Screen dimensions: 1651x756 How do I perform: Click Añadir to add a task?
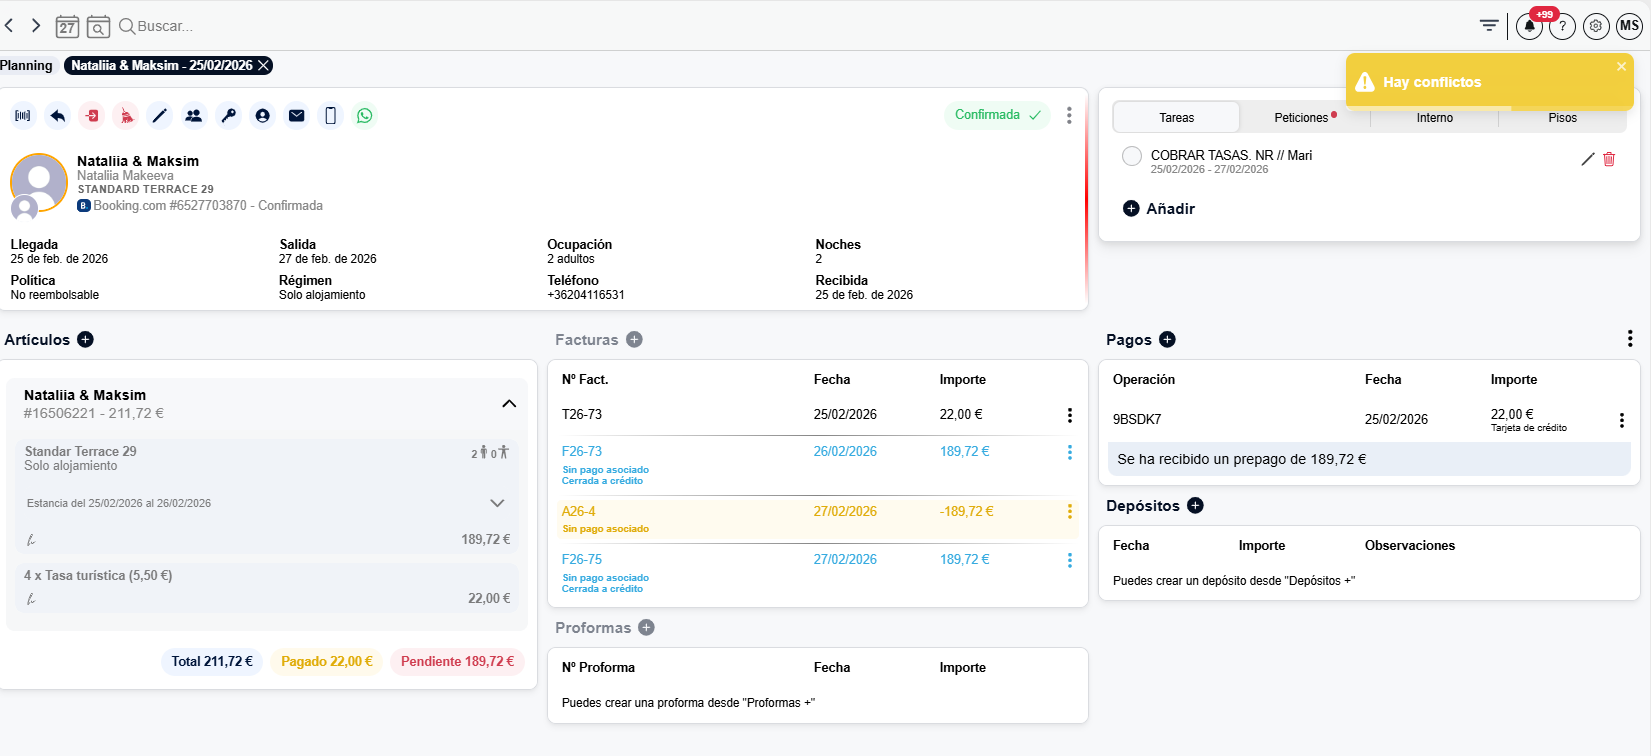pyautogui.click(x=1159, y=209)
